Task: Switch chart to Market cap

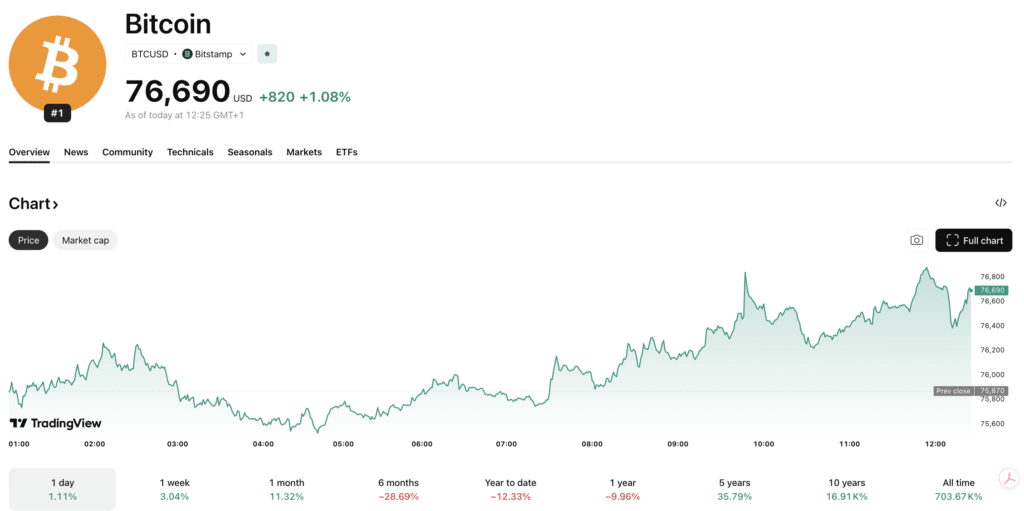Action: pyautogui.click(x=85, y=240)
